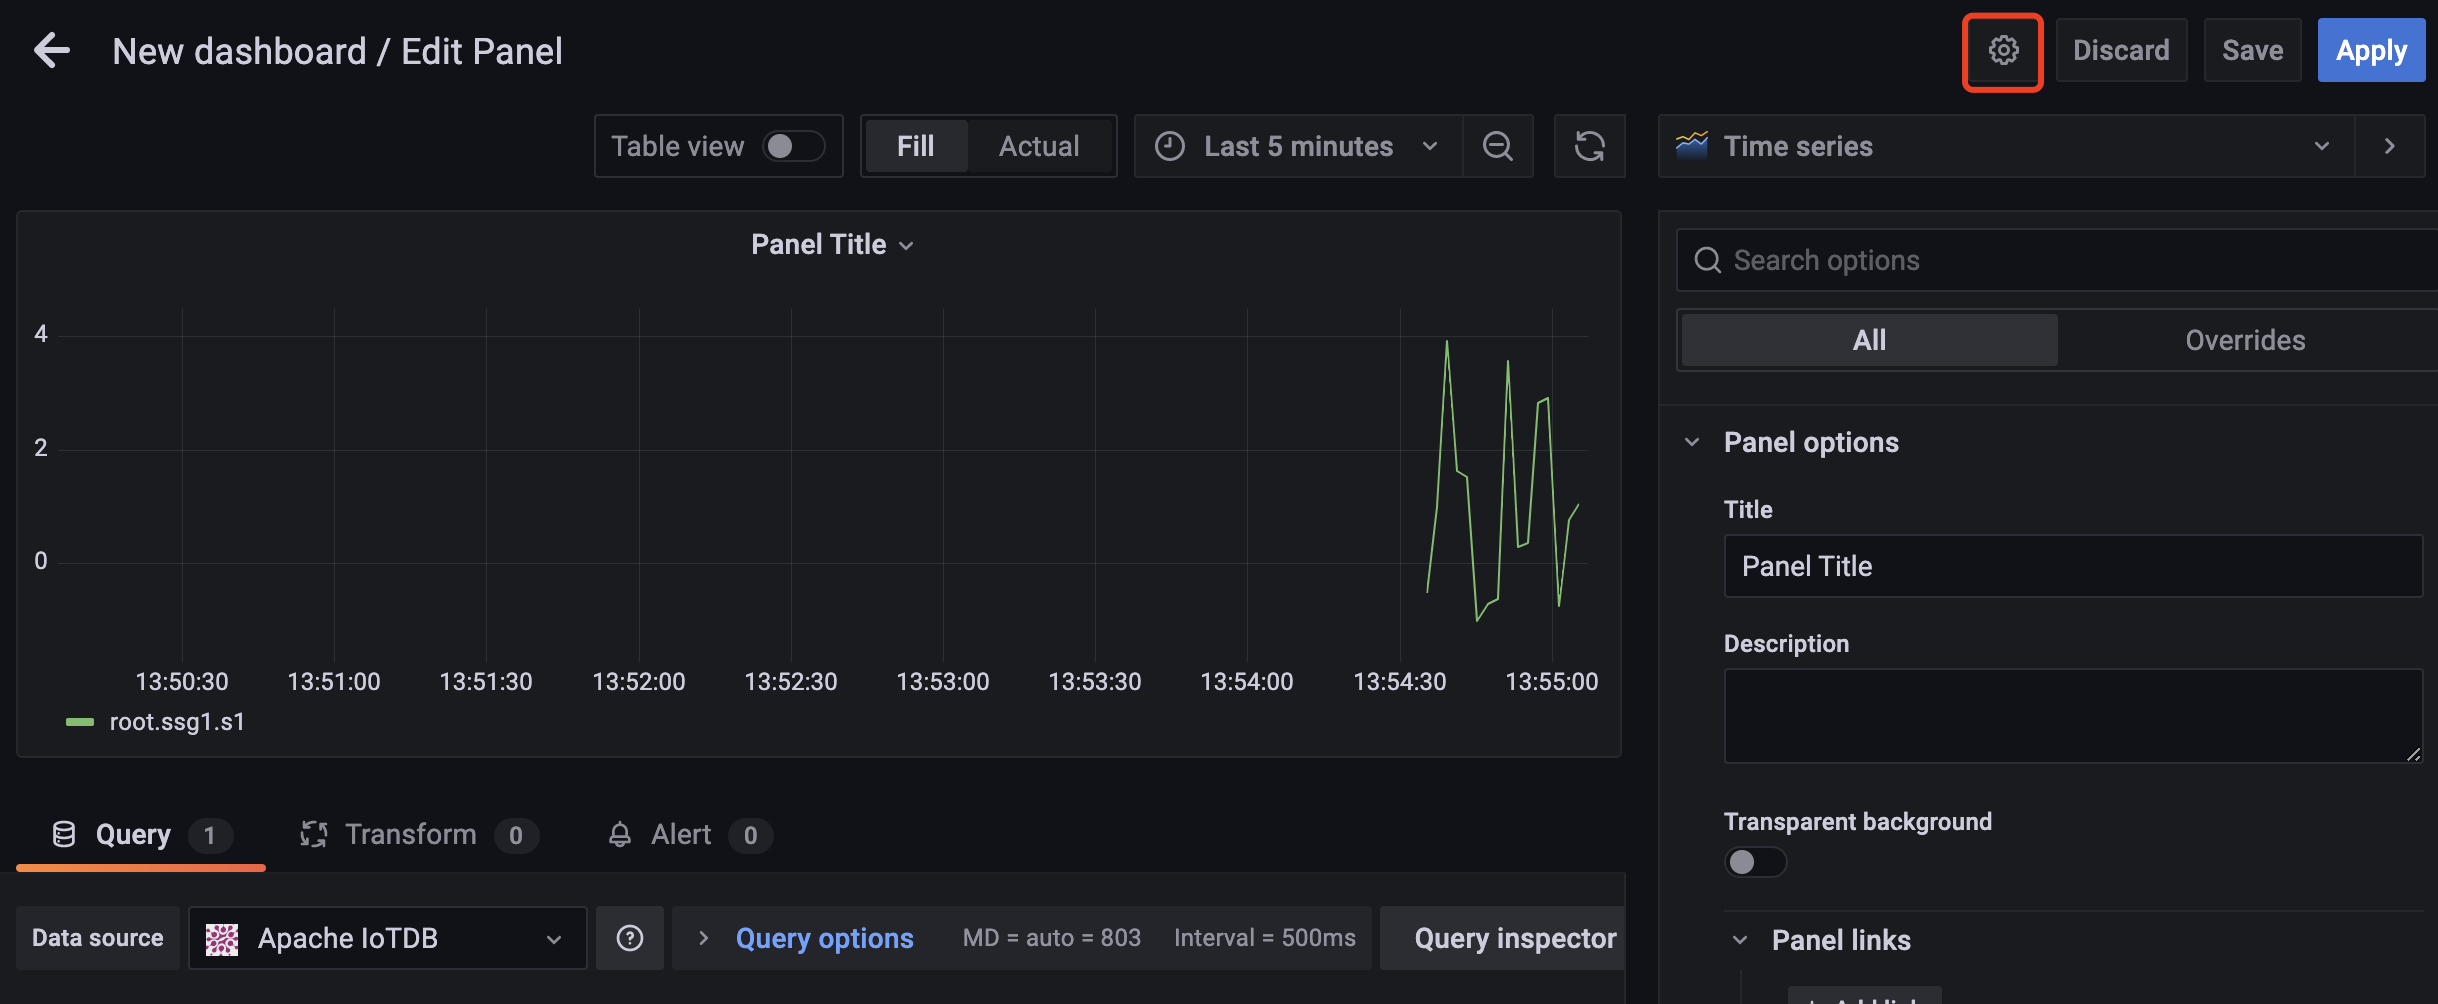2438x1004 pixels.
Task: Switch to the Transform tab
Action: click(x=410, y=834)
